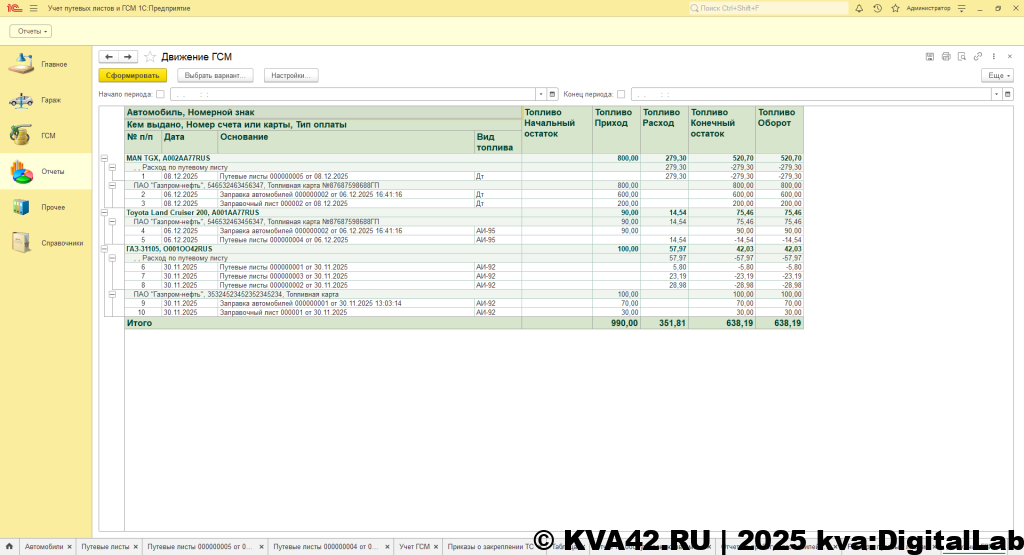Click the Сформировать button
The width and height of the screenshot is (1024, 555).
point(133,75)
